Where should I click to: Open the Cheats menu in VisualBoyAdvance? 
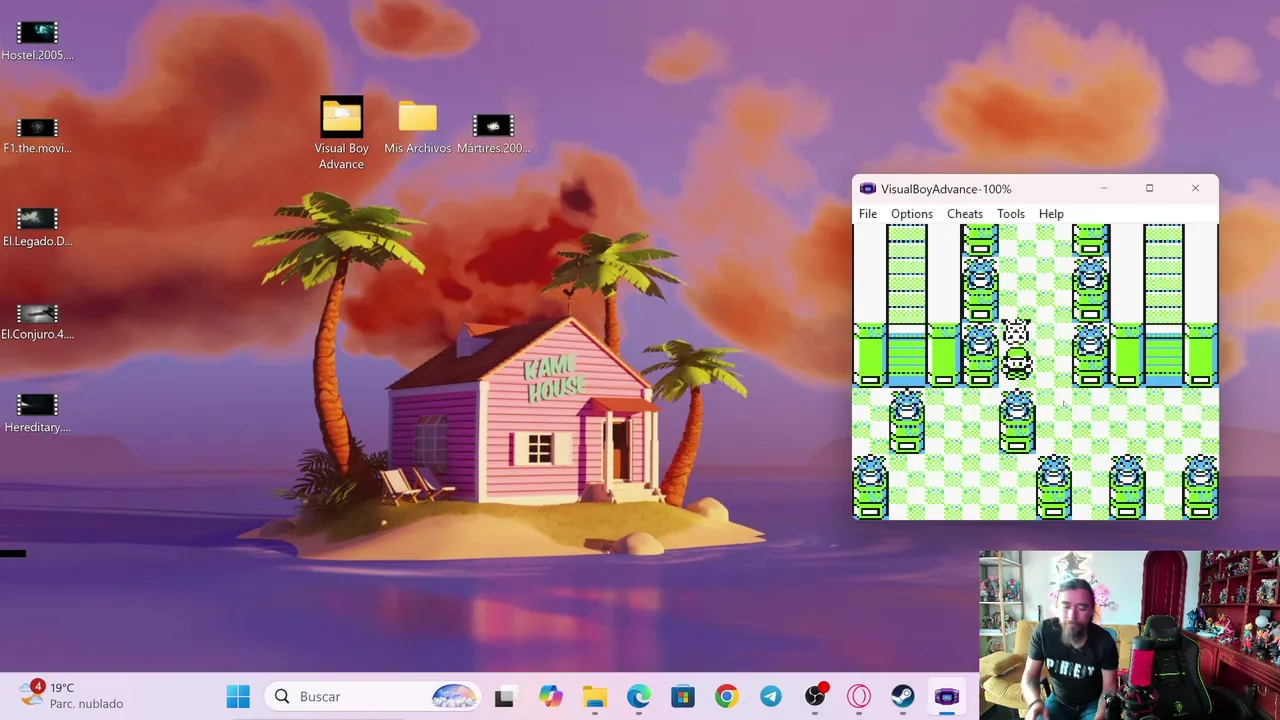click(965, 214)
